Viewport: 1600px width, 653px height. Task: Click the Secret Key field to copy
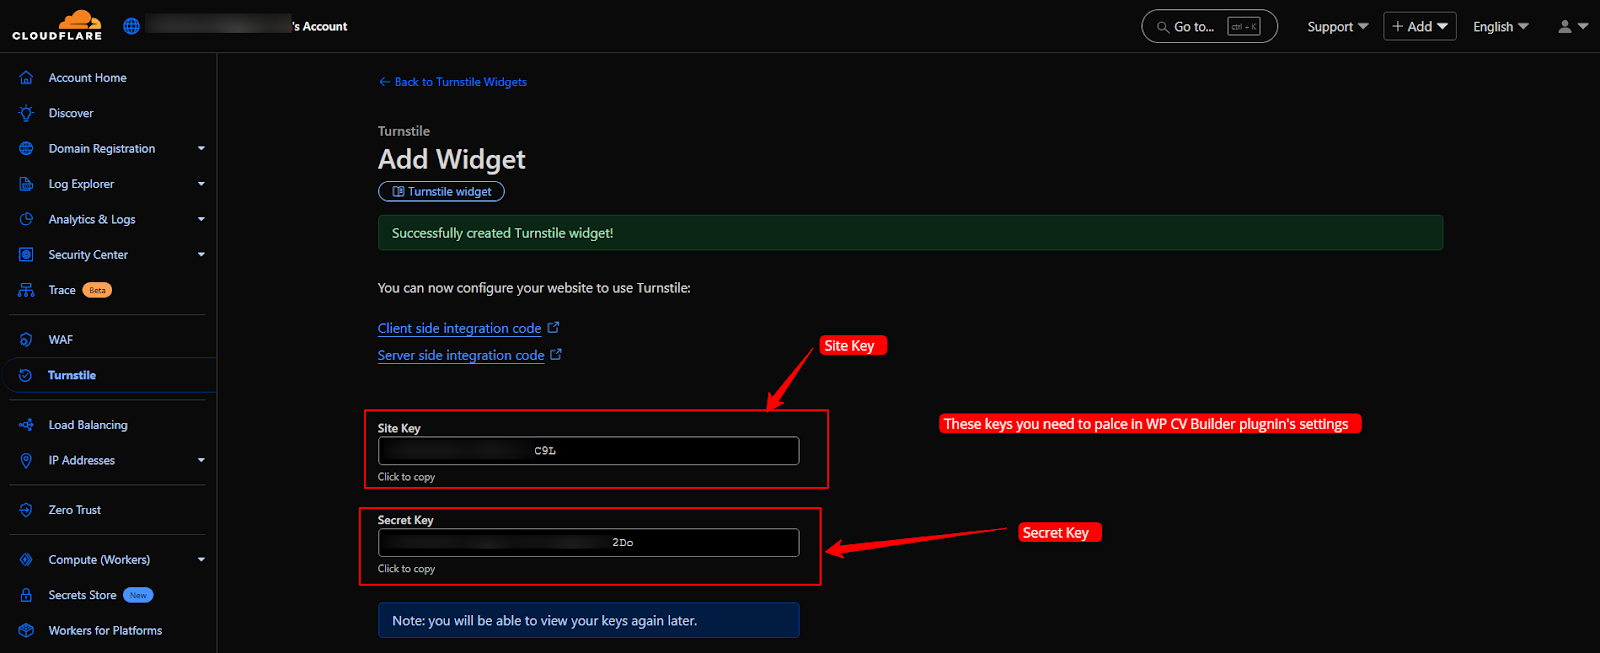588,542
